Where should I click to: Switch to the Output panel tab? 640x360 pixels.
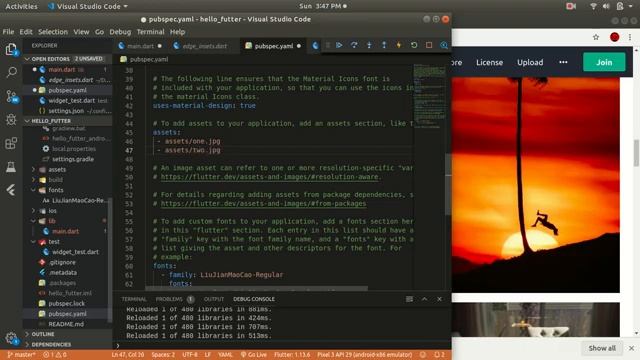pos(214,299)
